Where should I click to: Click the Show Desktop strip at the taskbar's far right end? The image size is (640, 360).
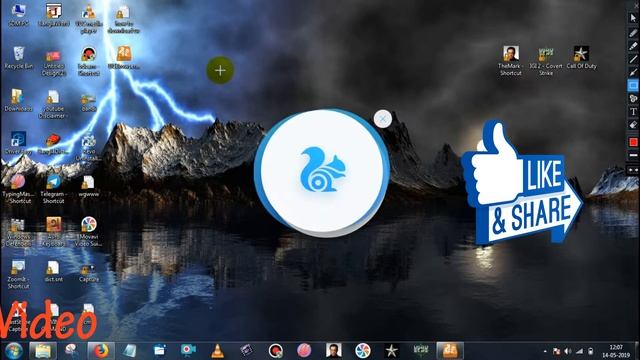coord(636,351)
